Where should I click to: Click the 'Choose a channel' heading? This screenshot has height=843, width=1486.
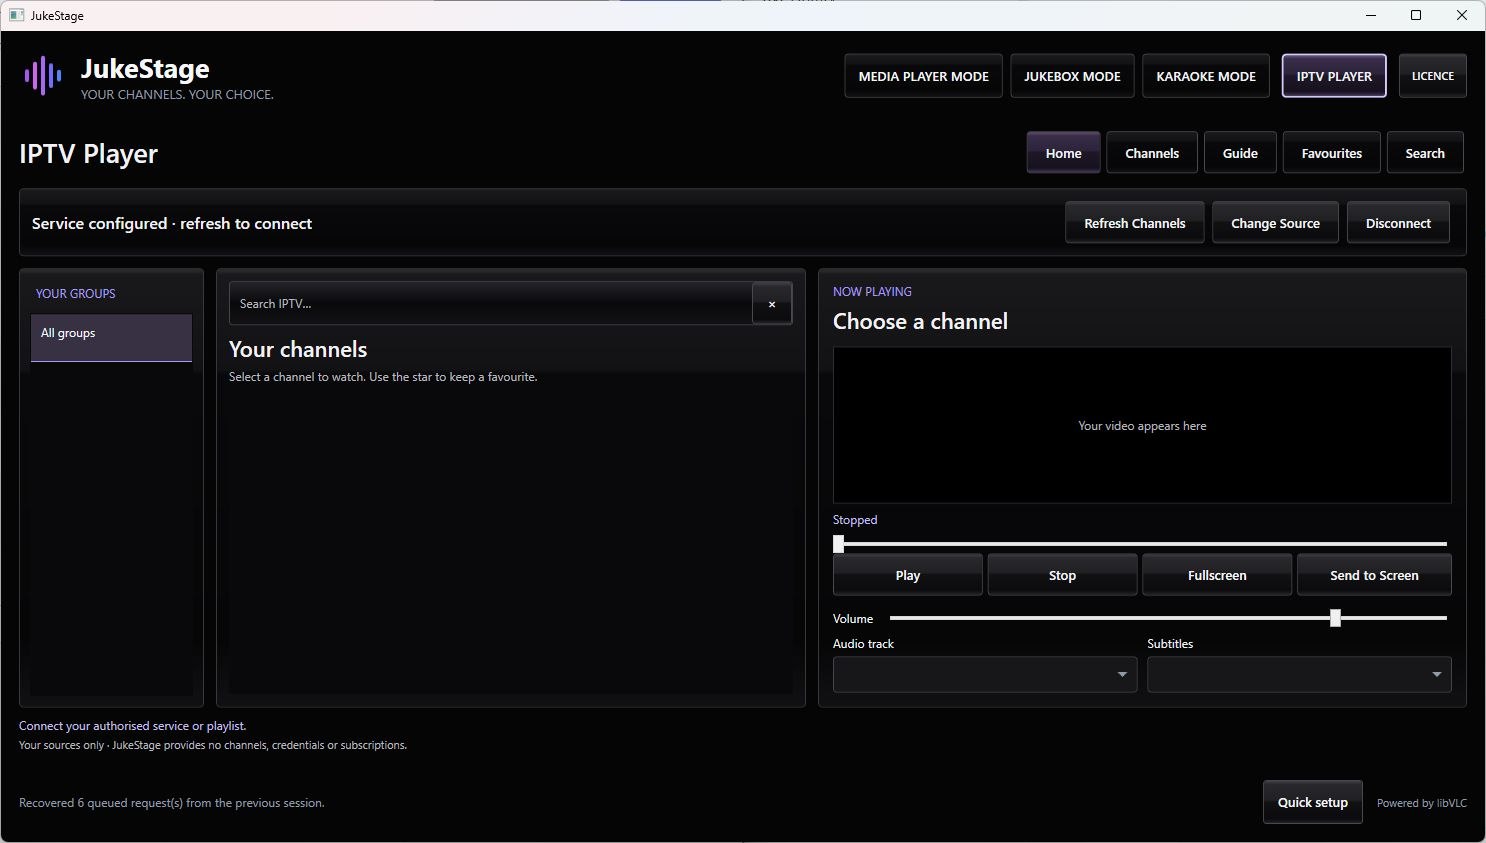(x=920, y=321)
